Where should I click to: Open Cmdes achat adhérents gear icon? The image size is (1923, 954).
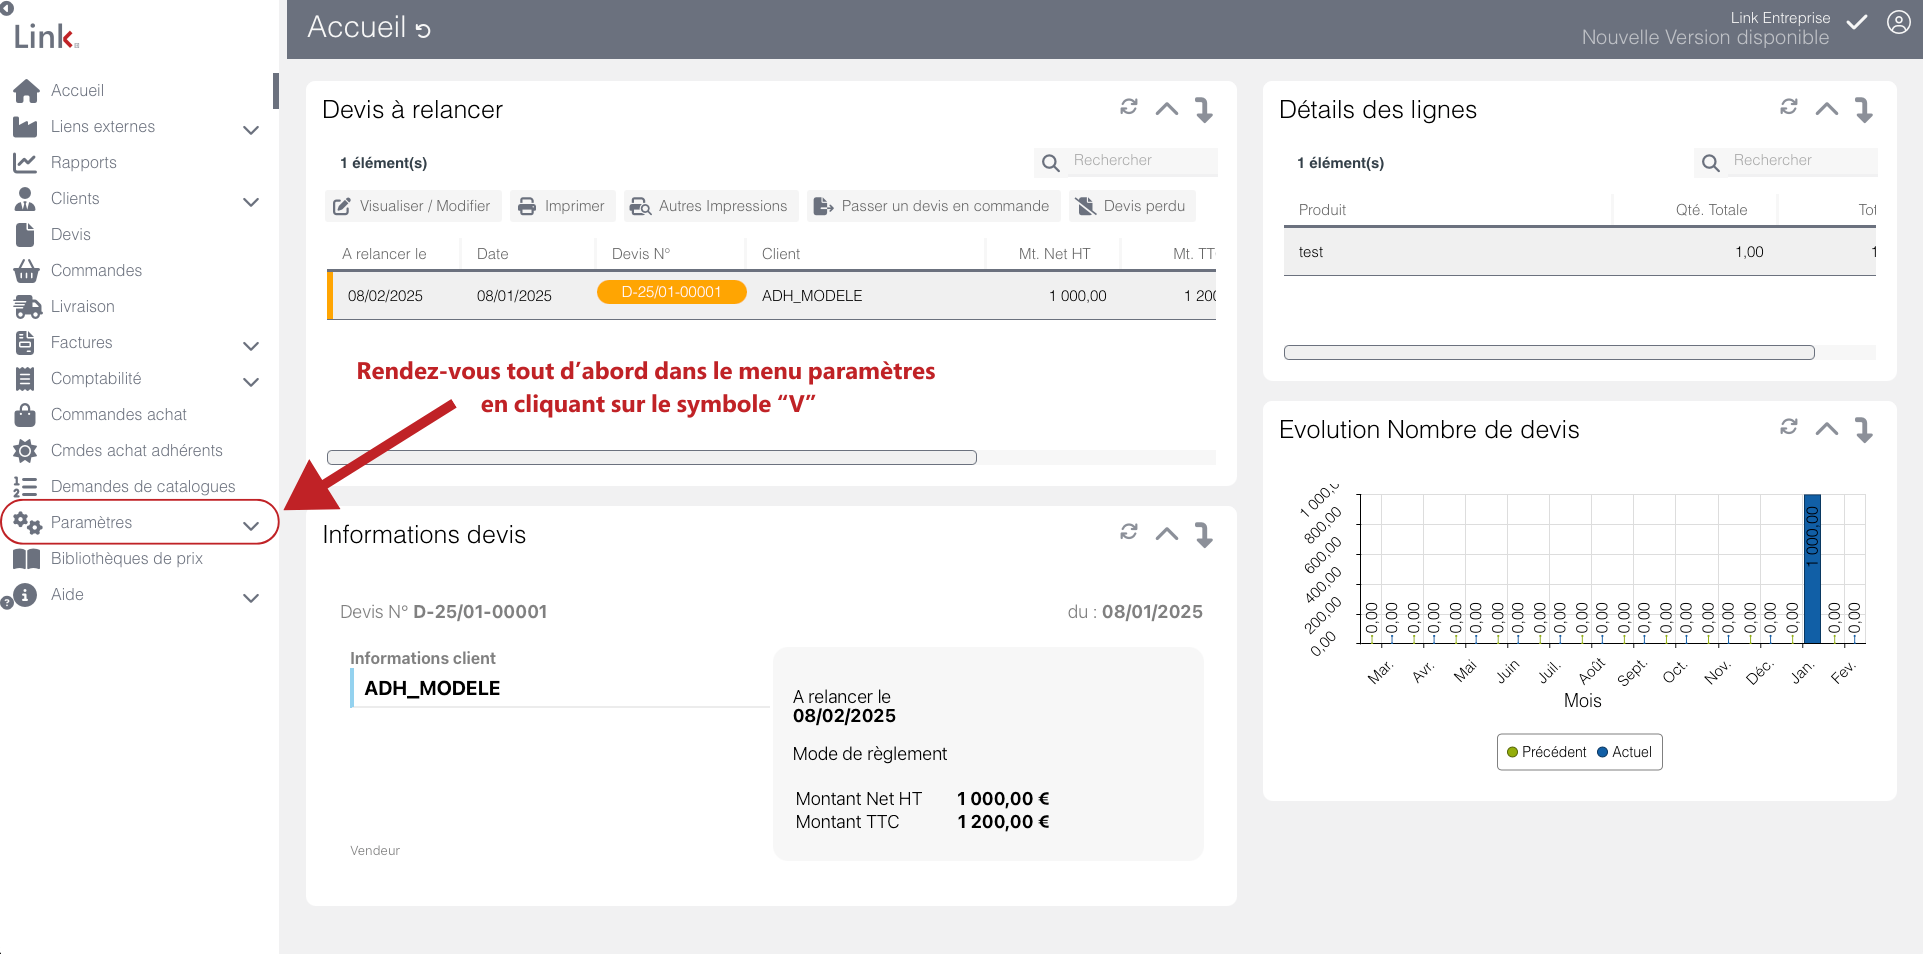(x=25, y=450)
